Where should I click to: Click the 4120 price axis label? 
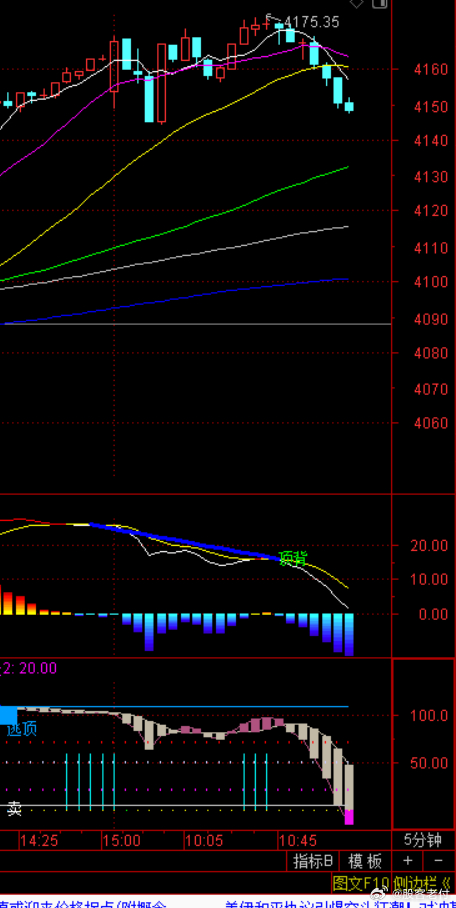432,211
